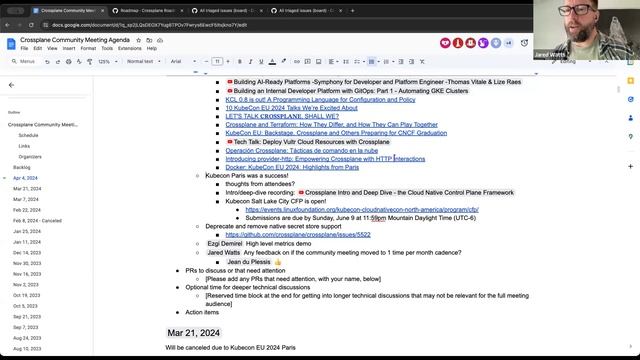Activate the paint format tool
The width and height of the screenshot is (640, 360).
[89, 62]
